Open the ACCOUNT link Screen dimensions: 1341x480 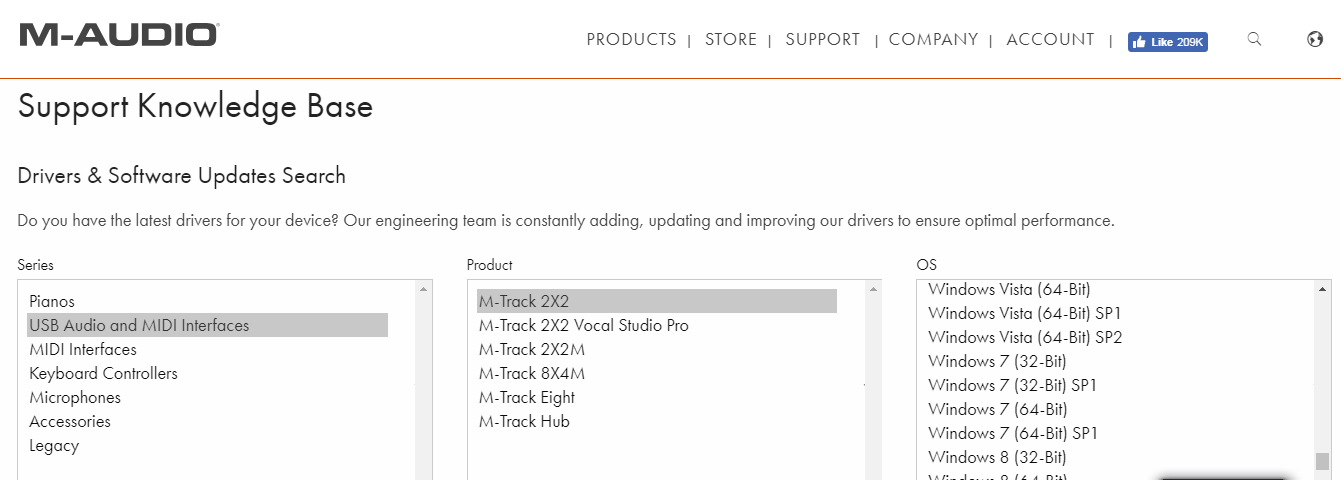[x=1050, y=40]
